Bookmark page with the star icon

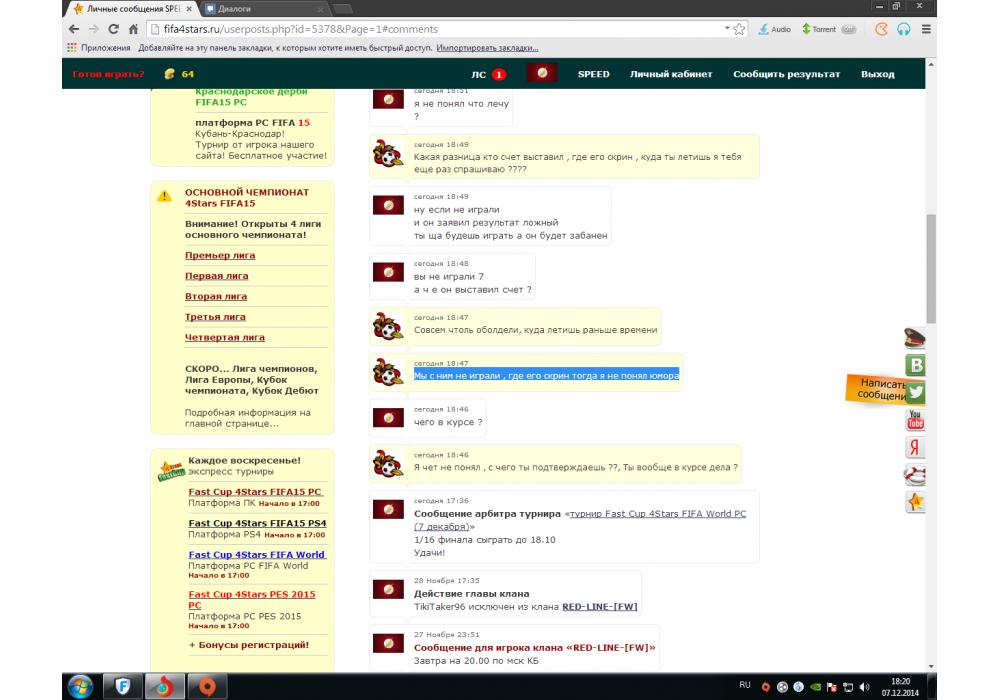(x=739, y=29)
